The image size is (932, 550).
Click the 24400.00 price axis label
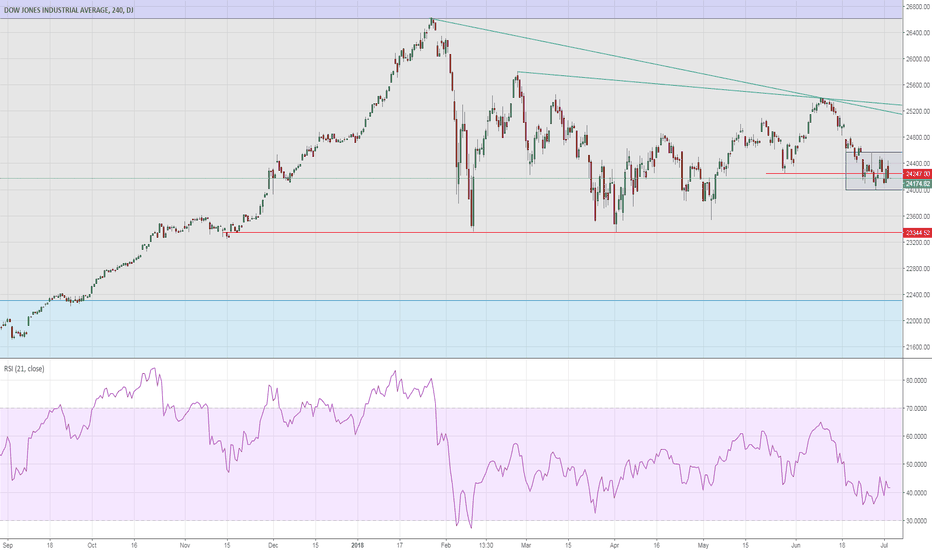click(x=917, y=164)
